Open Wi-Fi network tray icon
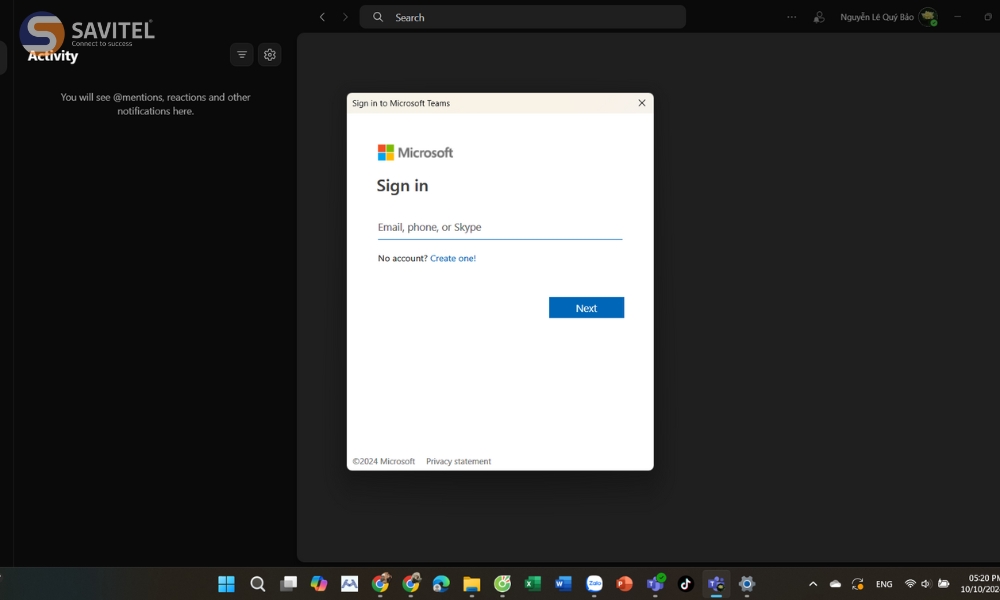This screenshot has height=600, width=1000. tap(910, 583)
